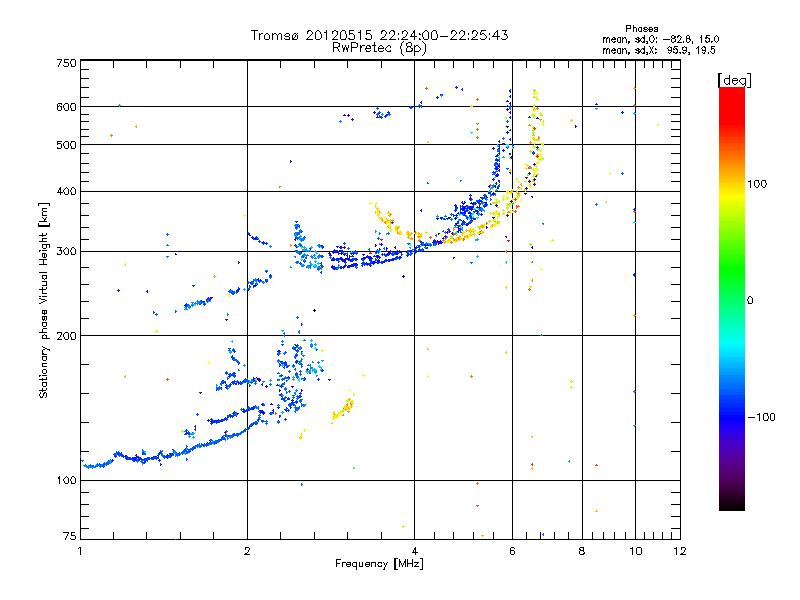Click the y-axis label '75'
800x600 pixels.
tap(70, 536)
